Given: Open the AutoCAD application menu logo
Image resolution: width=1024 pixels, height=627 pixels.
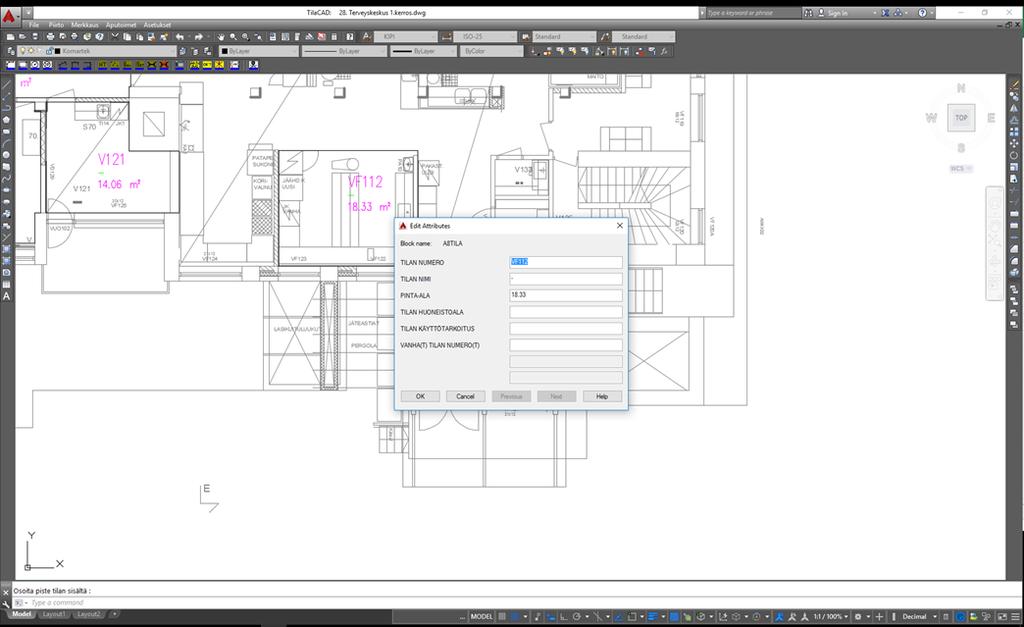Looking at the screenshot, I should (x=9, y=14).
